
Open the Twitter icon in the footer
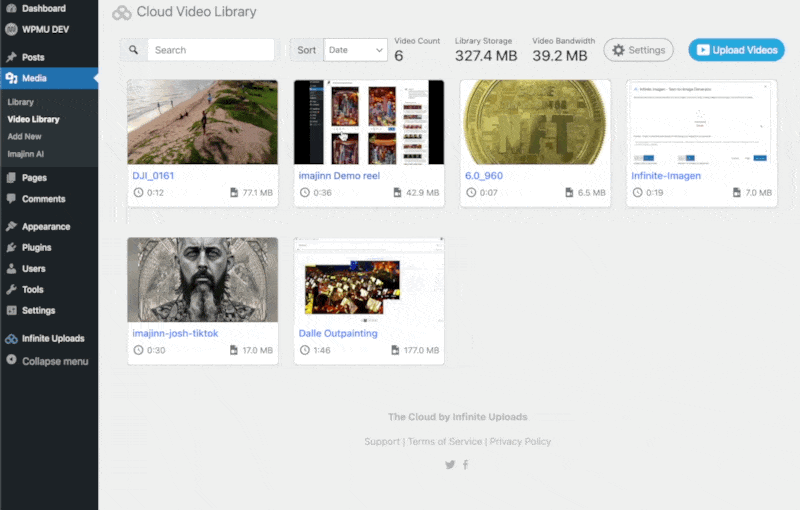(x=450, y=465)
